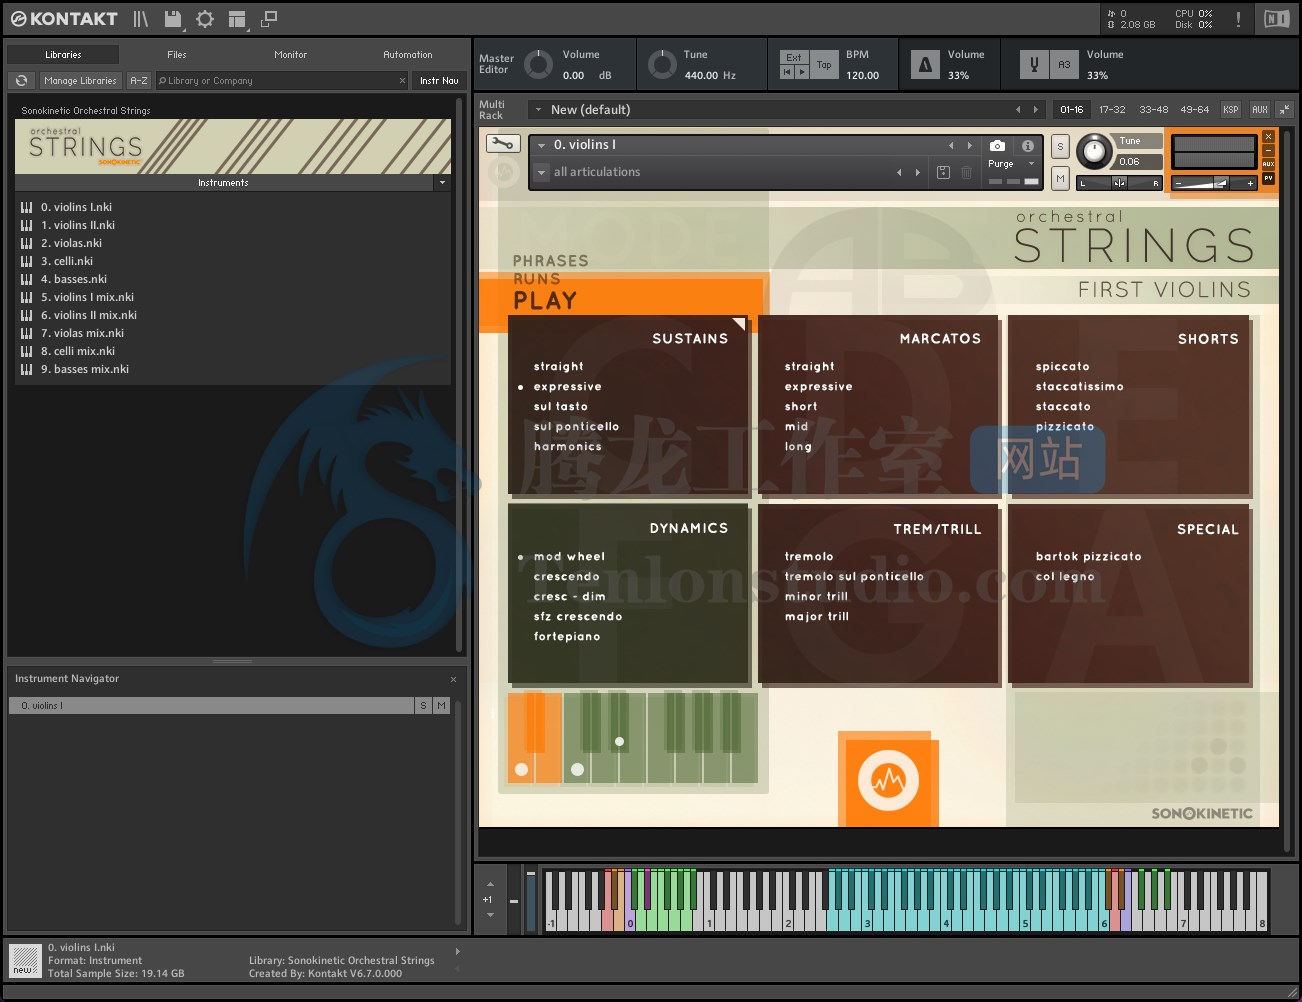Go to next multi rack preset arrow
Image resolution: width=1302 pixels, height=1002 pixels.
click(1036, 110)
